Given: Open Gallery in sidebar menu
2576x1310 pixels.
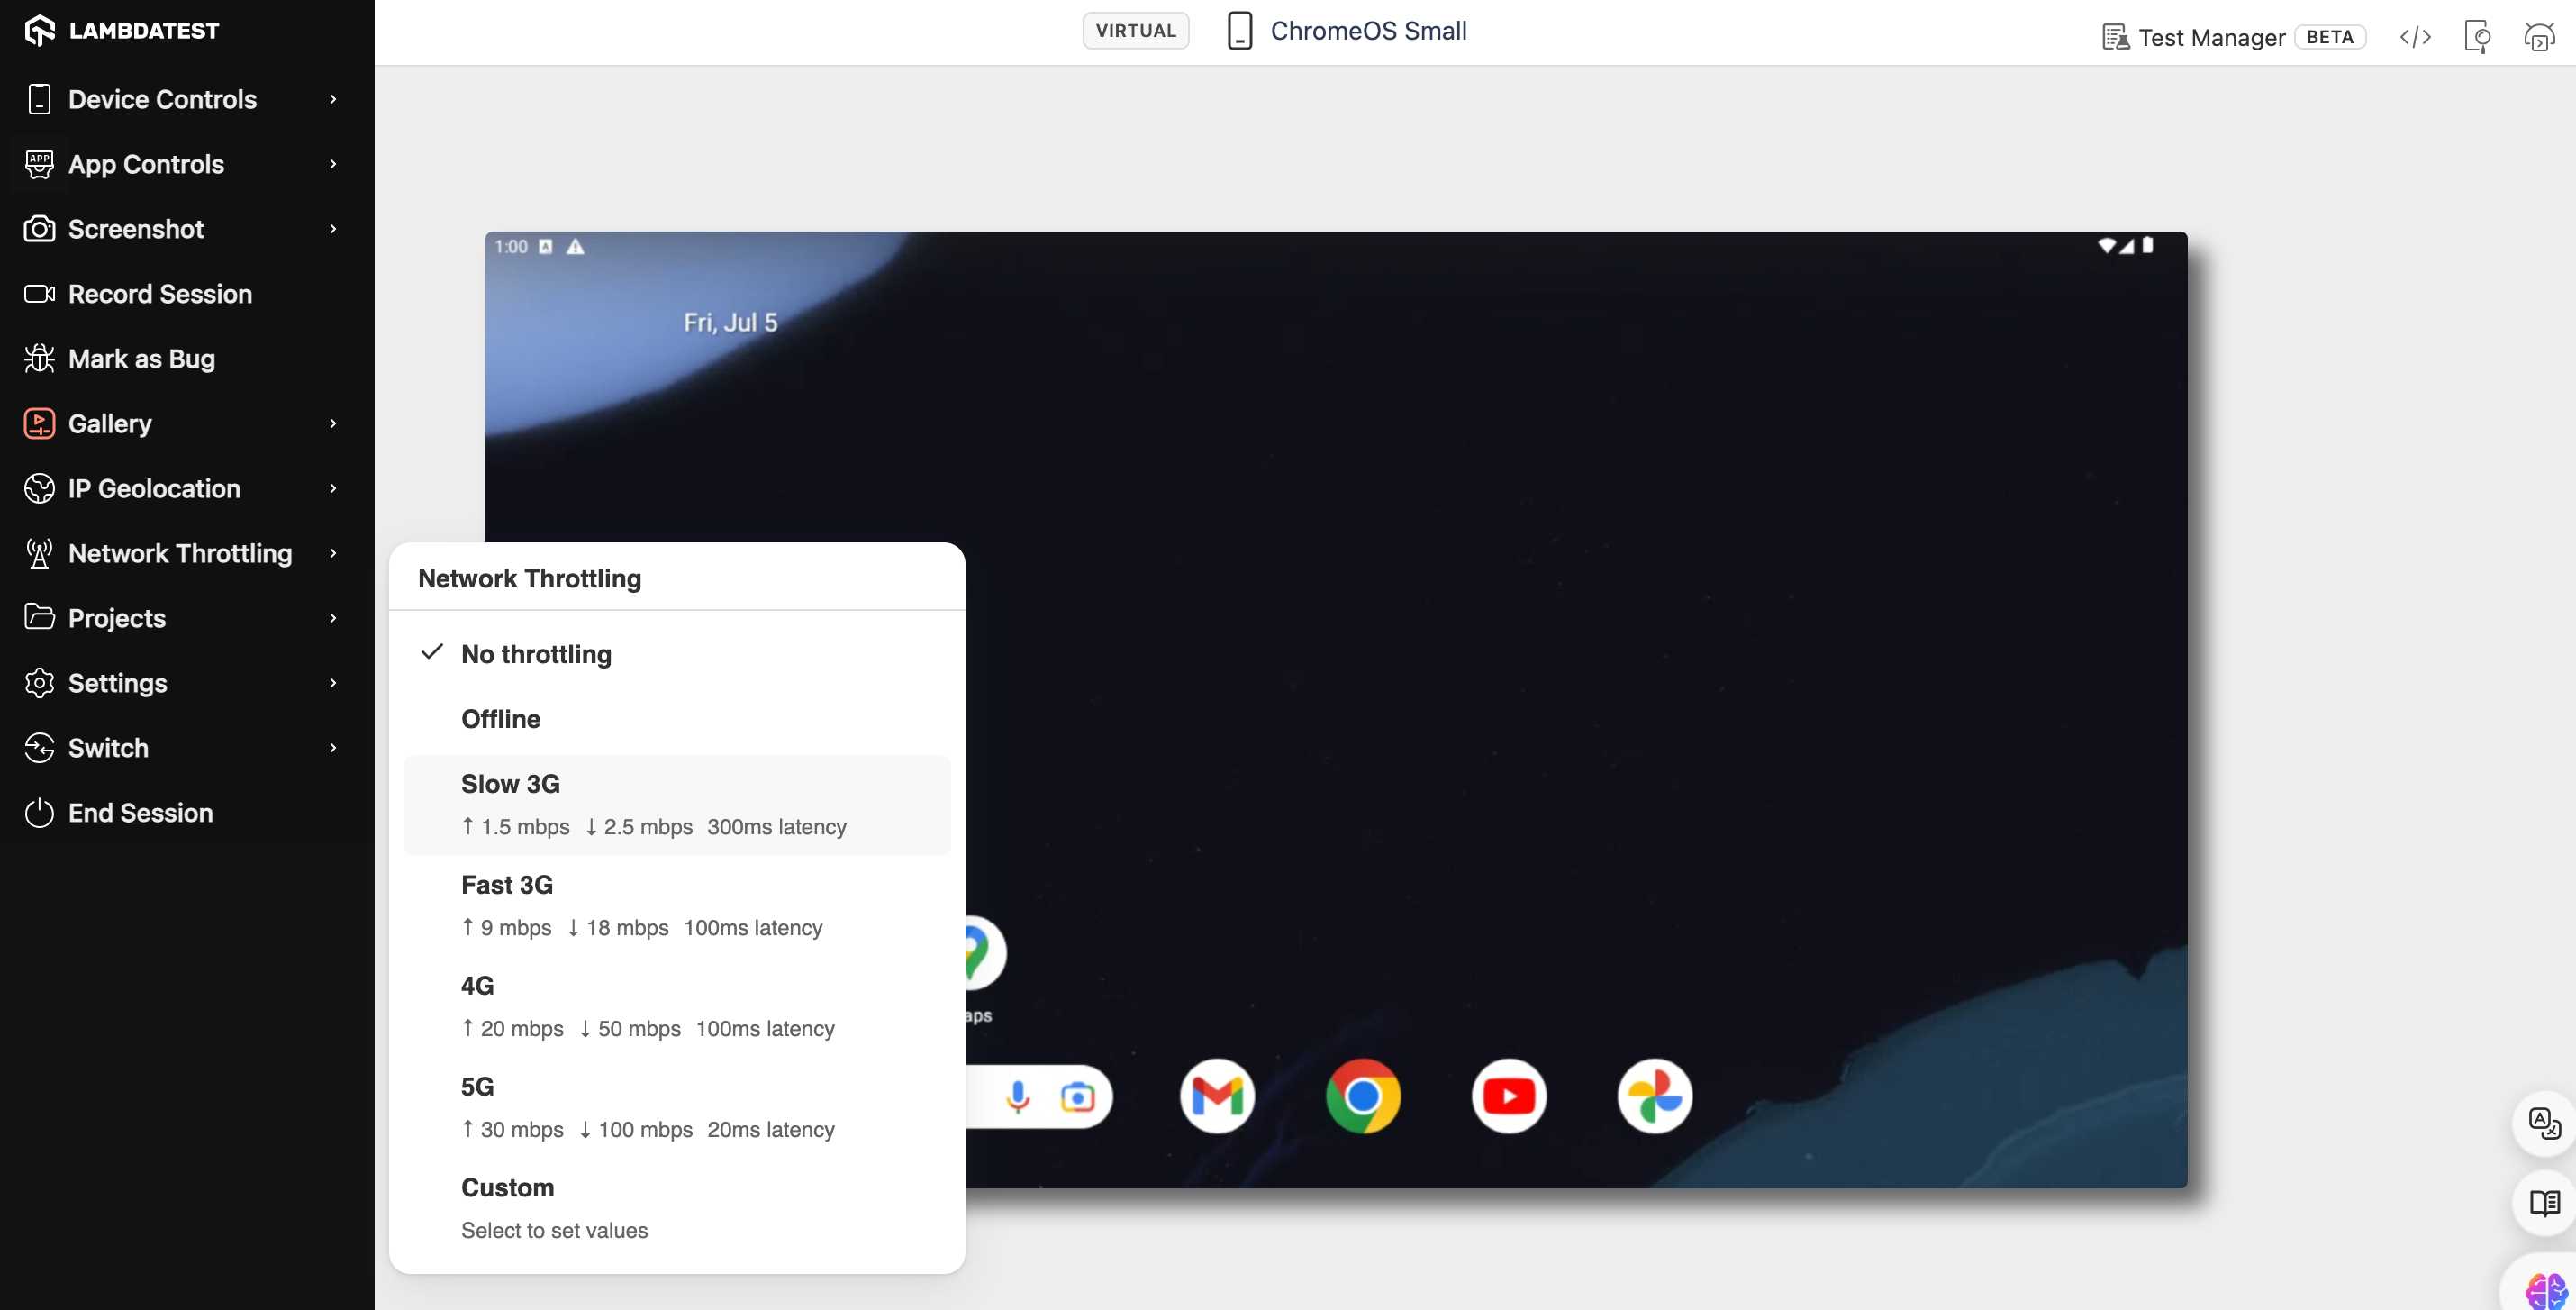Looking at the screenshot, I should 110,423.
